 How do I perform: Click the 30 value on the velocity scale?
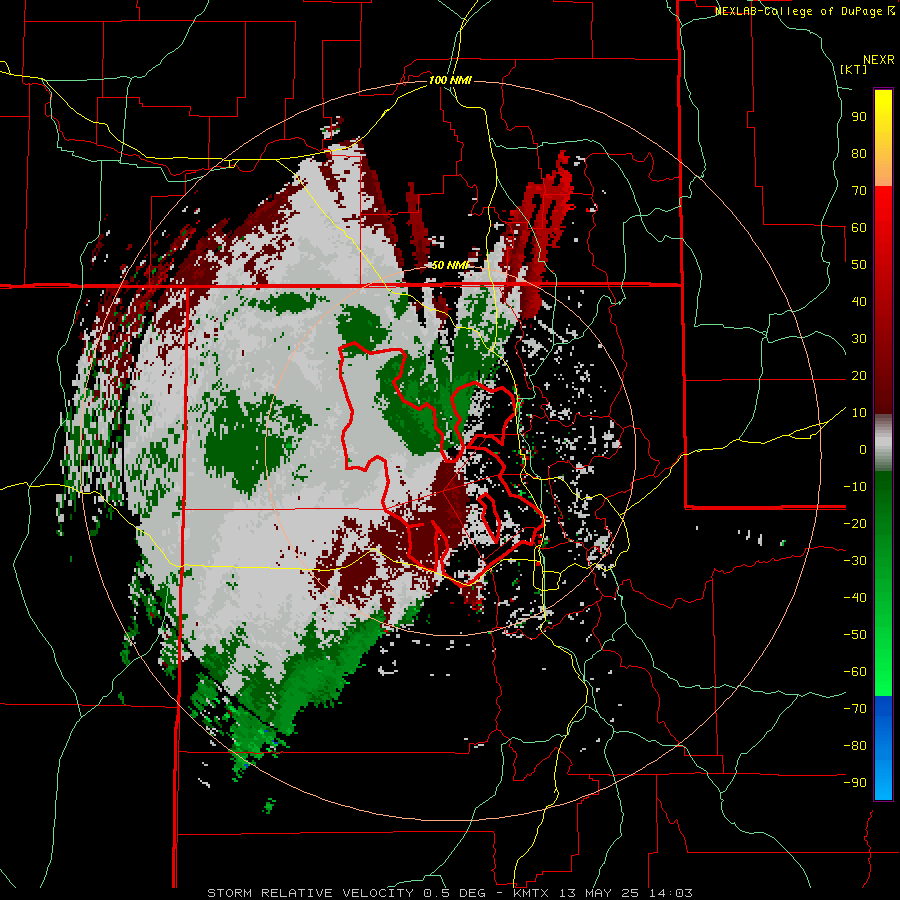tap(859, 339)
